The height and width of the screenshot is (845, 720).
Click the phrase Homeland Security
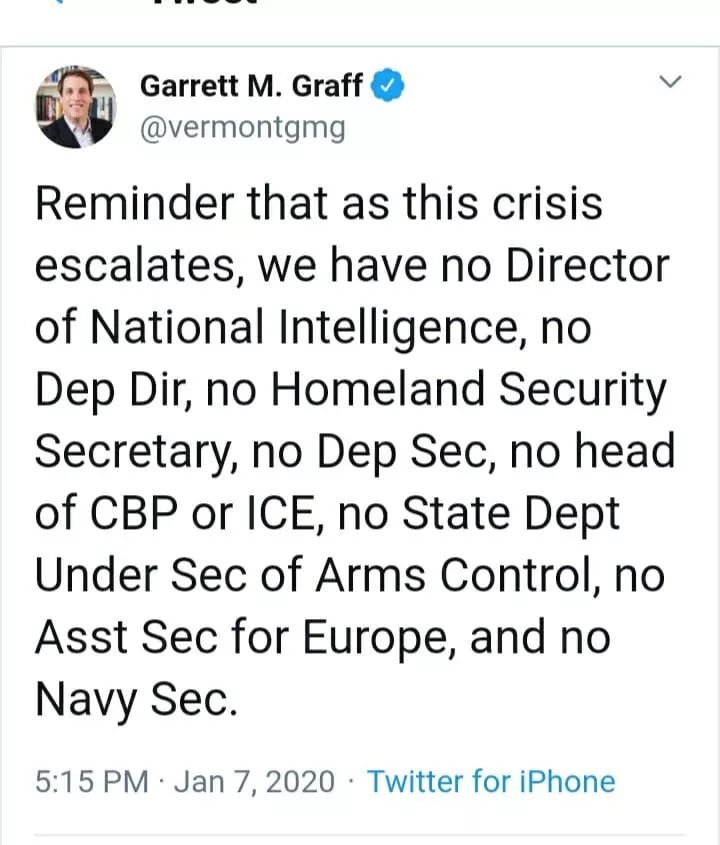[467, 390]
